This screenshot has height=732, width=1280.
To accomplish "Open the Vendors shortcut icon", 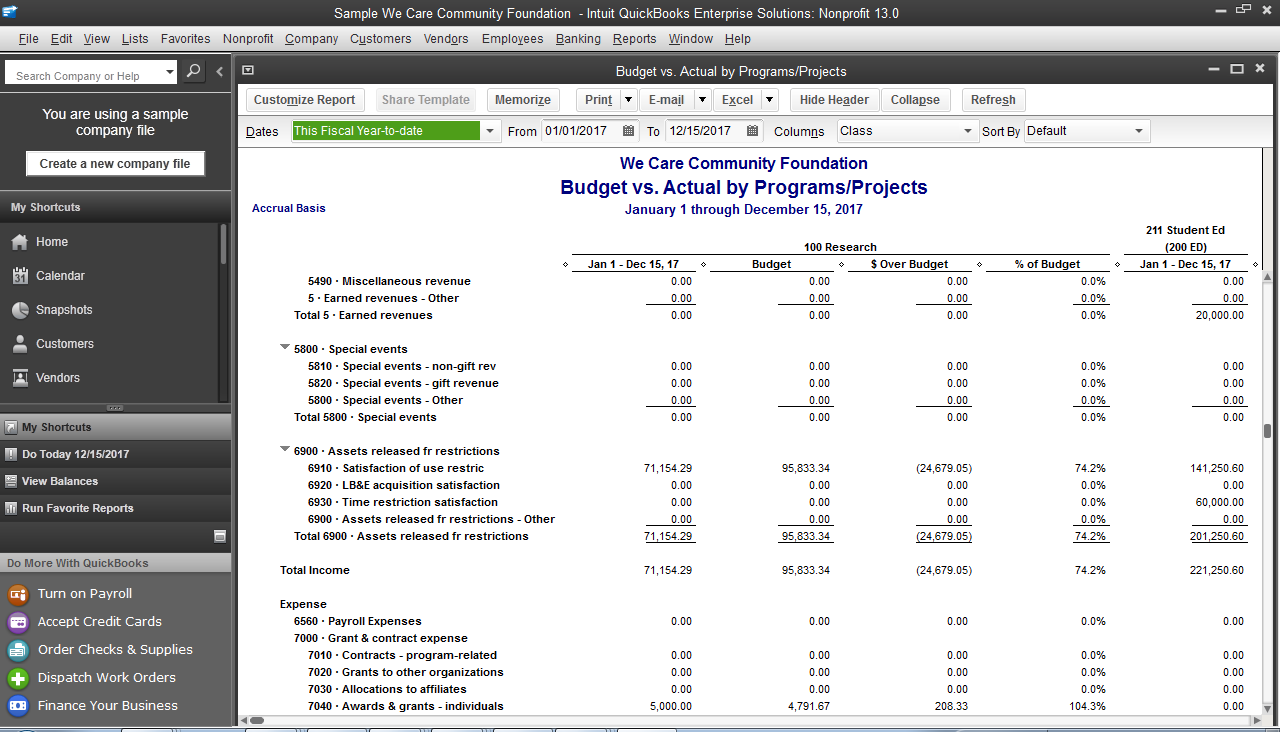I will [x=19, y=378].
